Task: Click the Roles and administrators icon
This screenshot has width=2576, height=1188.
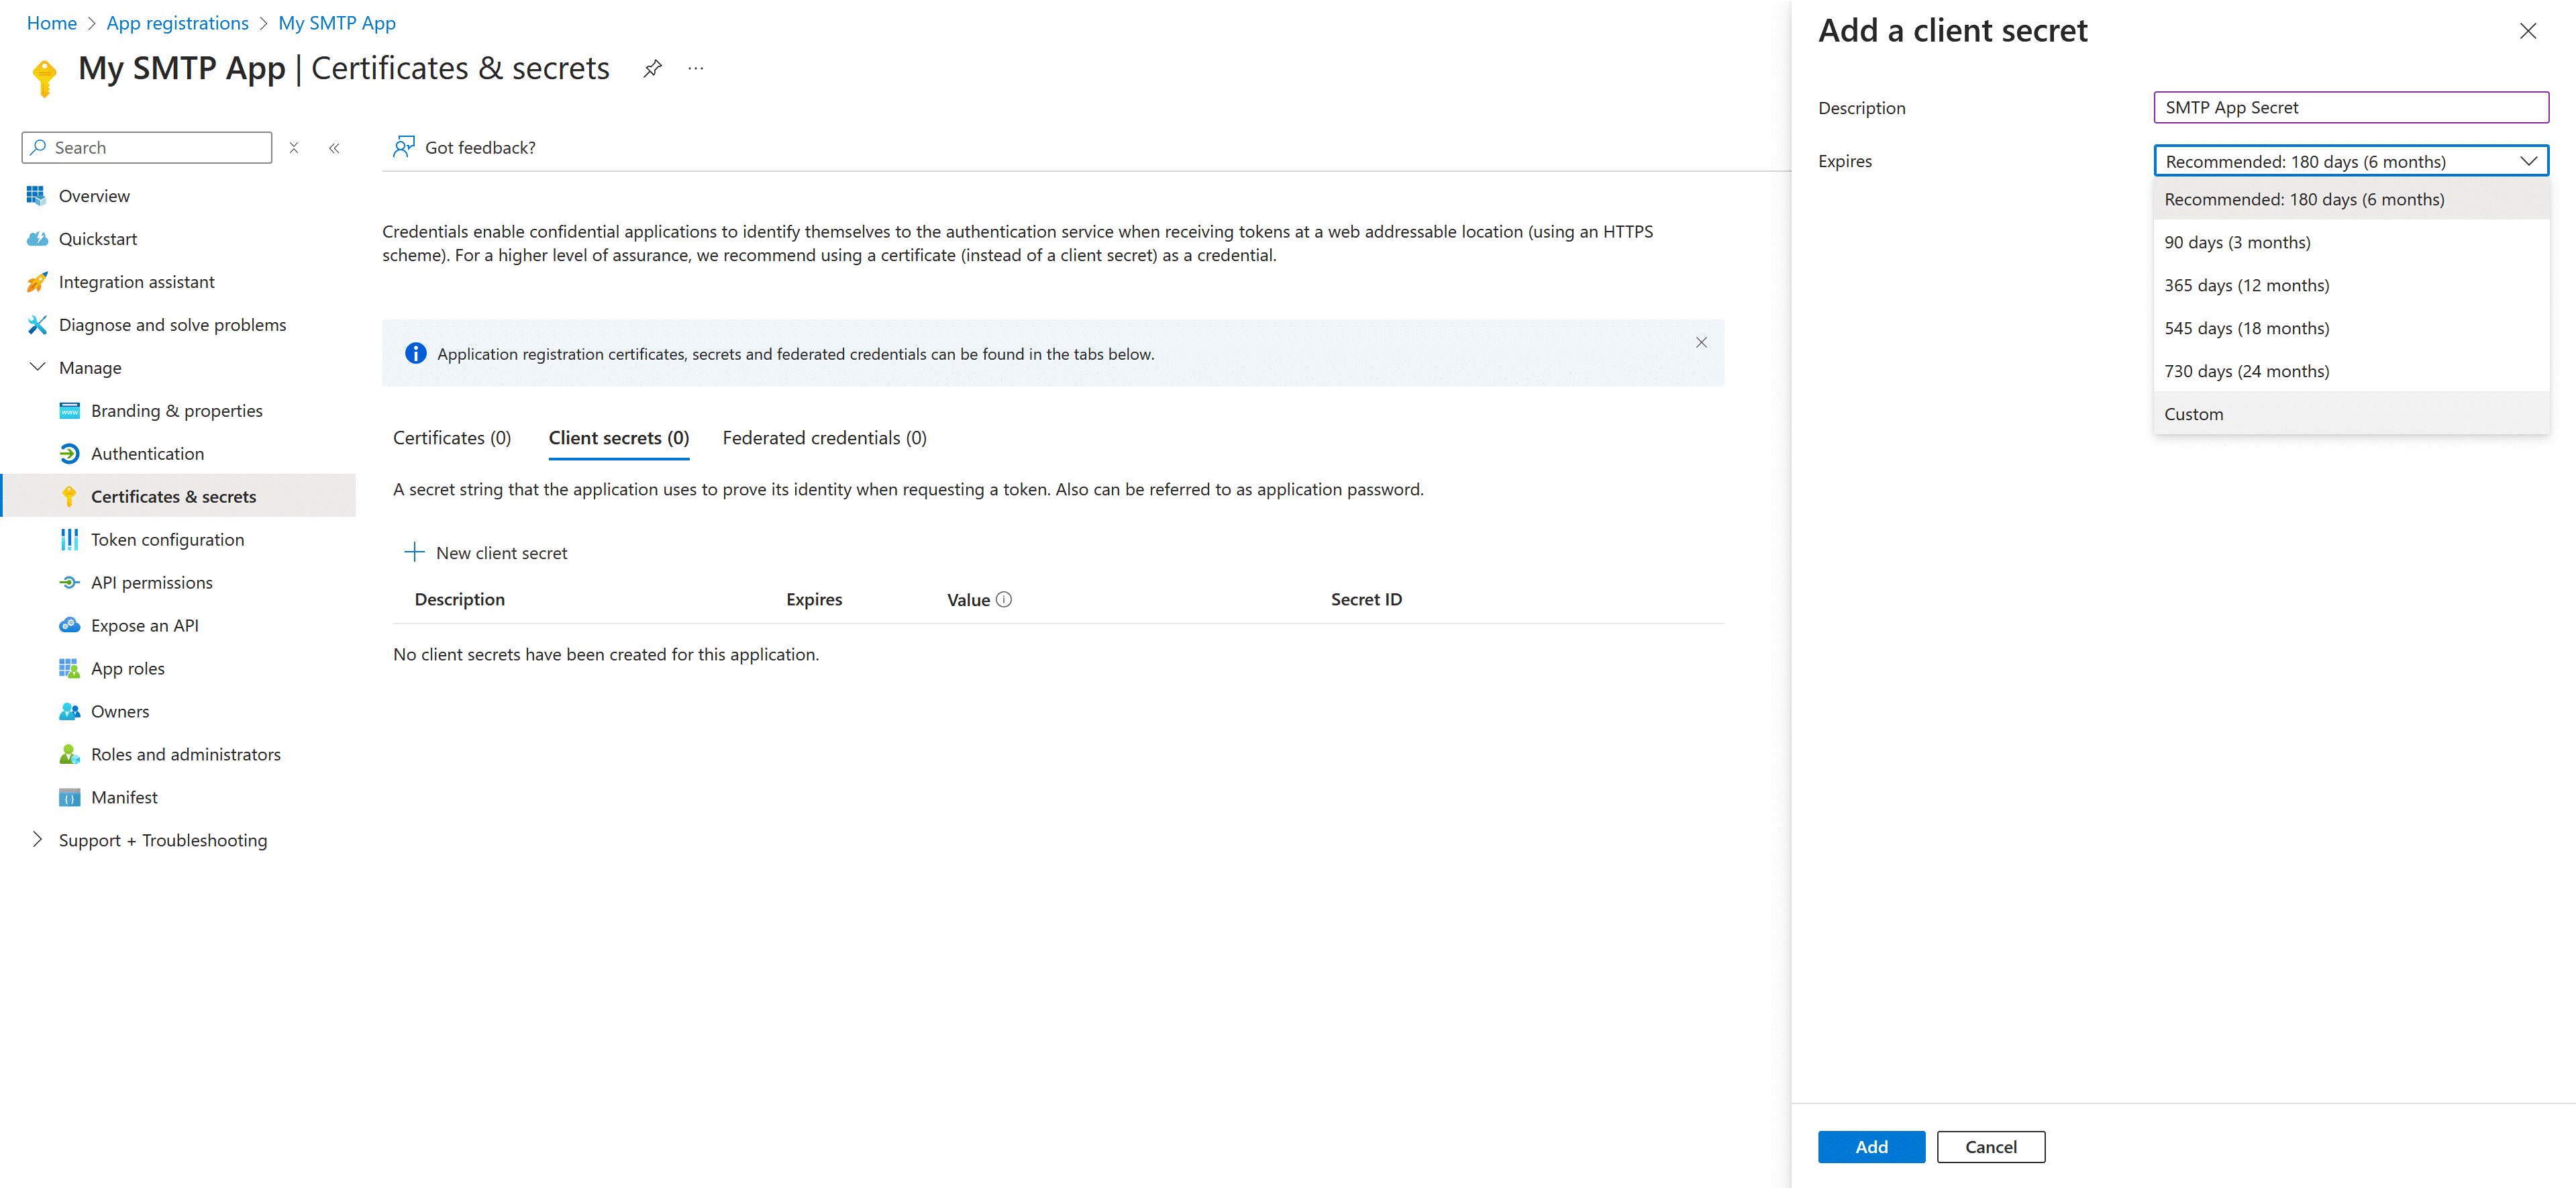Action: tap(69, 755)
